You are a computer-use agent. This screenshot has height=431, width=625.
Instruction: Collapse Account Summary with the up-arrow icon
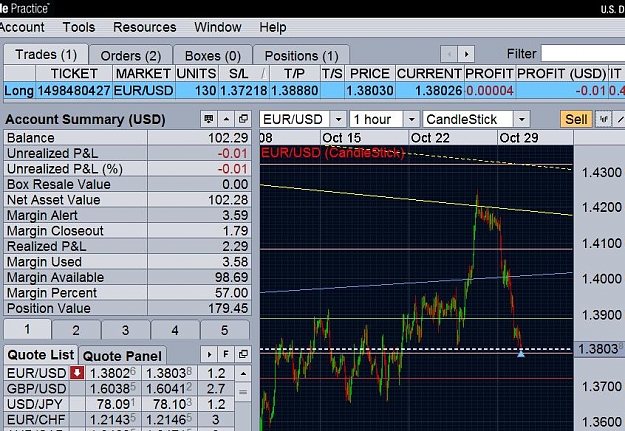(x=226, y=119)
